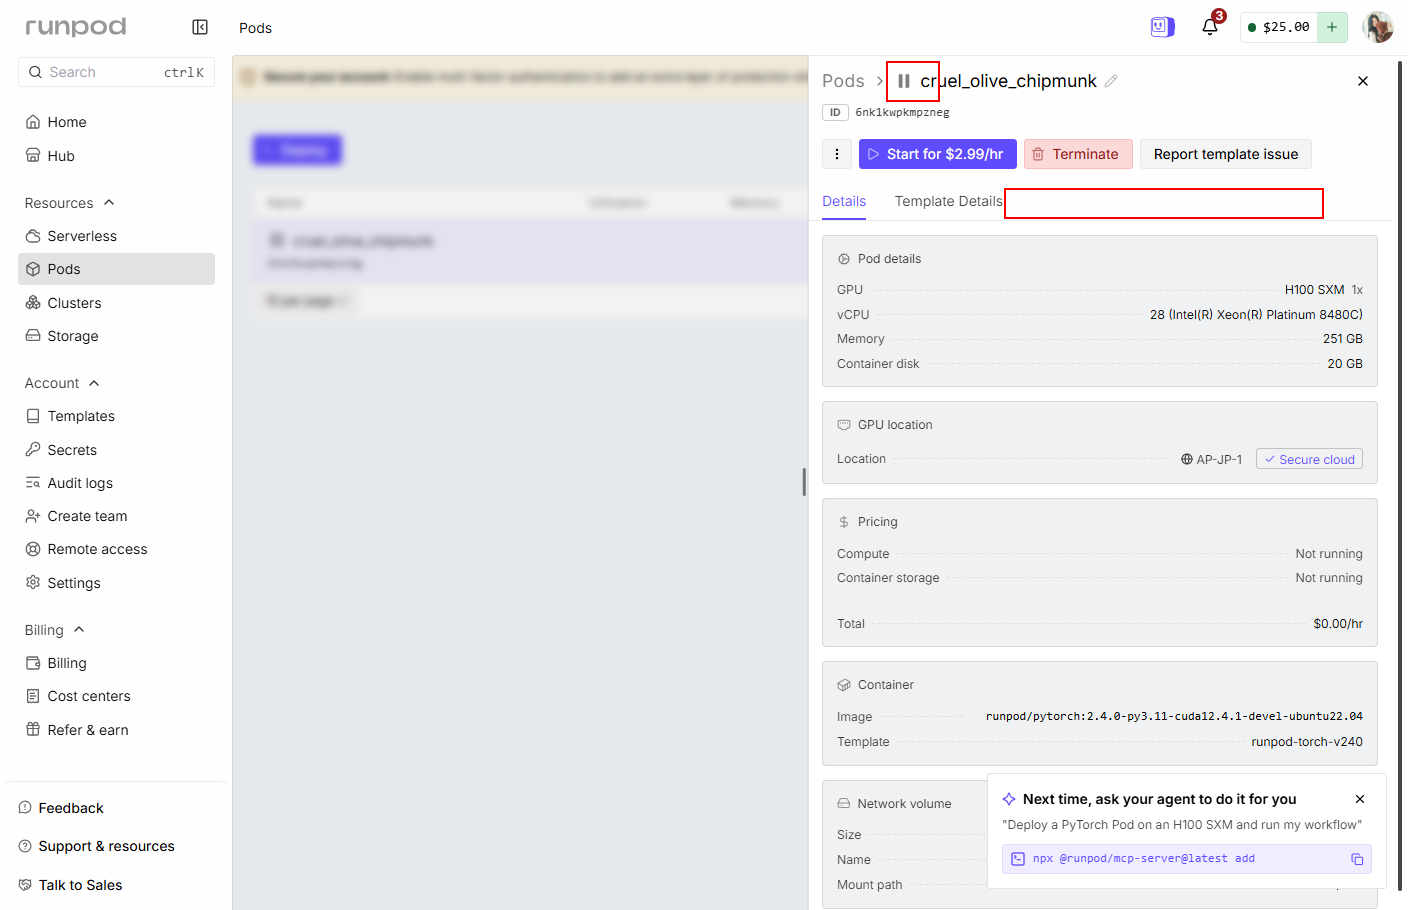The image size is (1408, 910).
Task: Click the AP-JP-1 location value
Action: coord(1212,459)
